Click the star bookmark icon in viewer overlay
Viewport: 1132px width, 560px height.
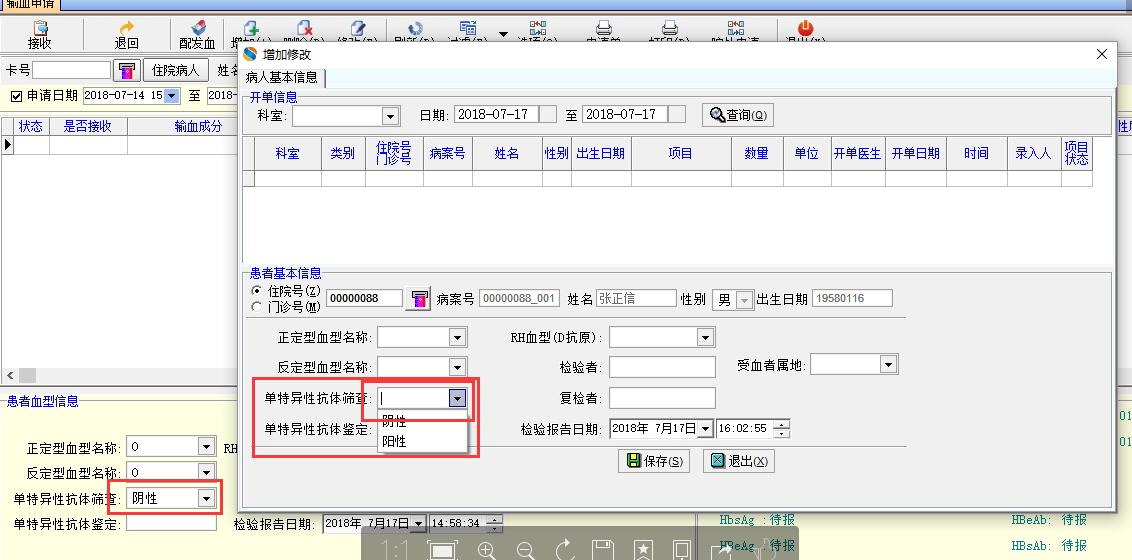[643, 551]
